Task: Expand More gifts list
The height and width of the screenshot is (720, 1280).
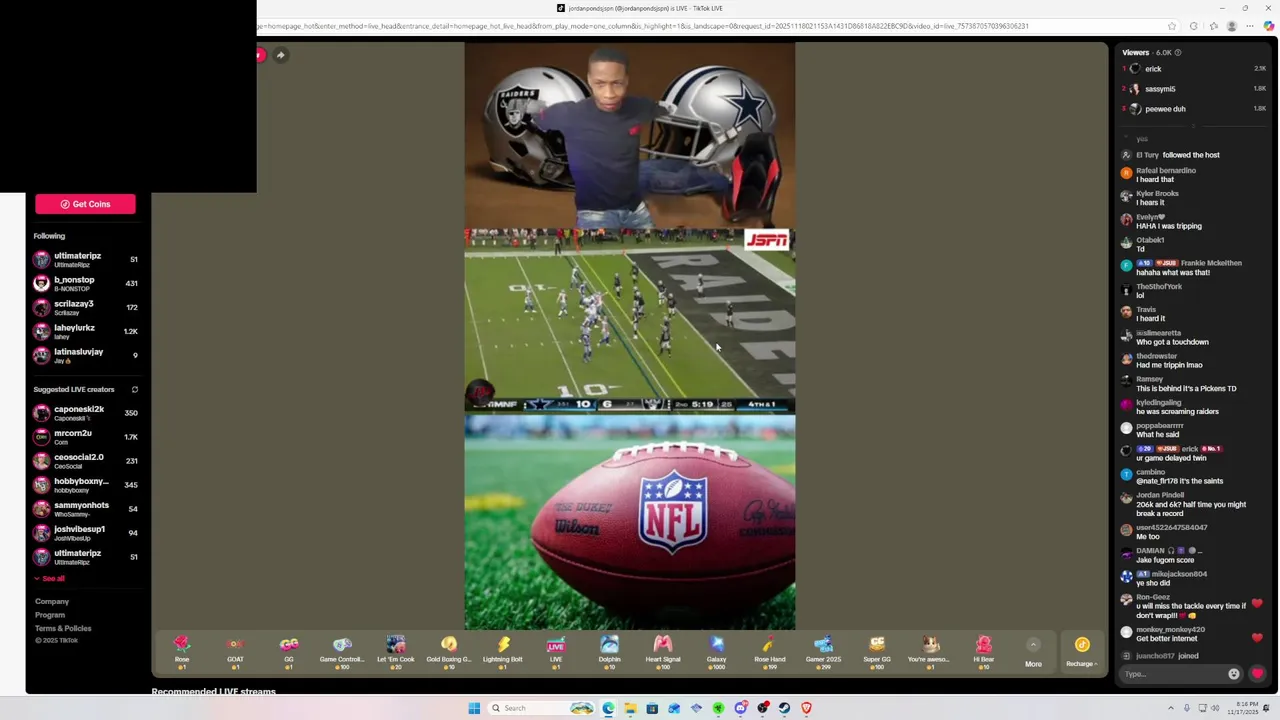Action: click(x=1033, y=652)
